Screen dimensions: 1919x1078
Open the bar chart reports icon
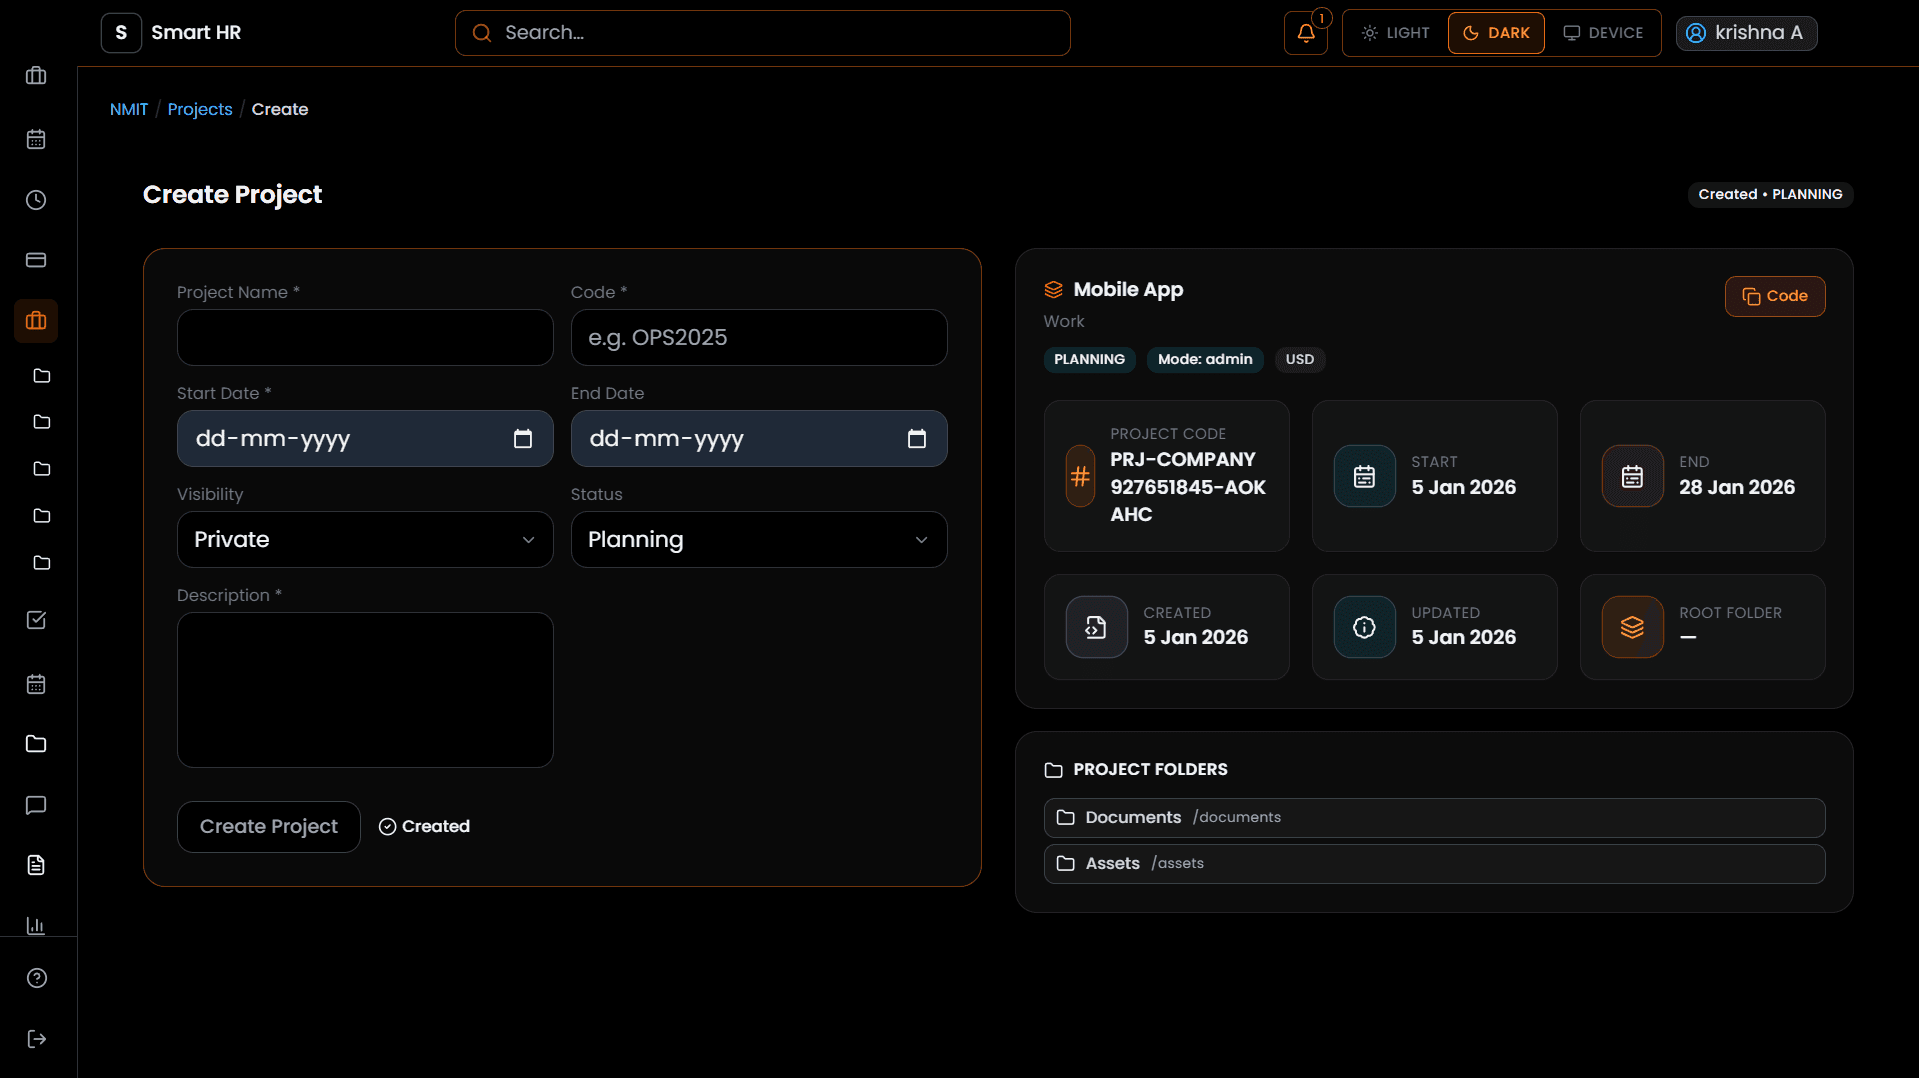(x=36, y=925)
